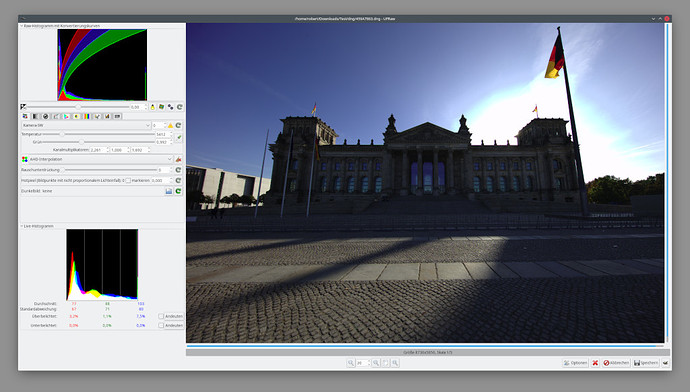
Task: Adjust the exposure compensation slider
Action: tap(78, 107)
